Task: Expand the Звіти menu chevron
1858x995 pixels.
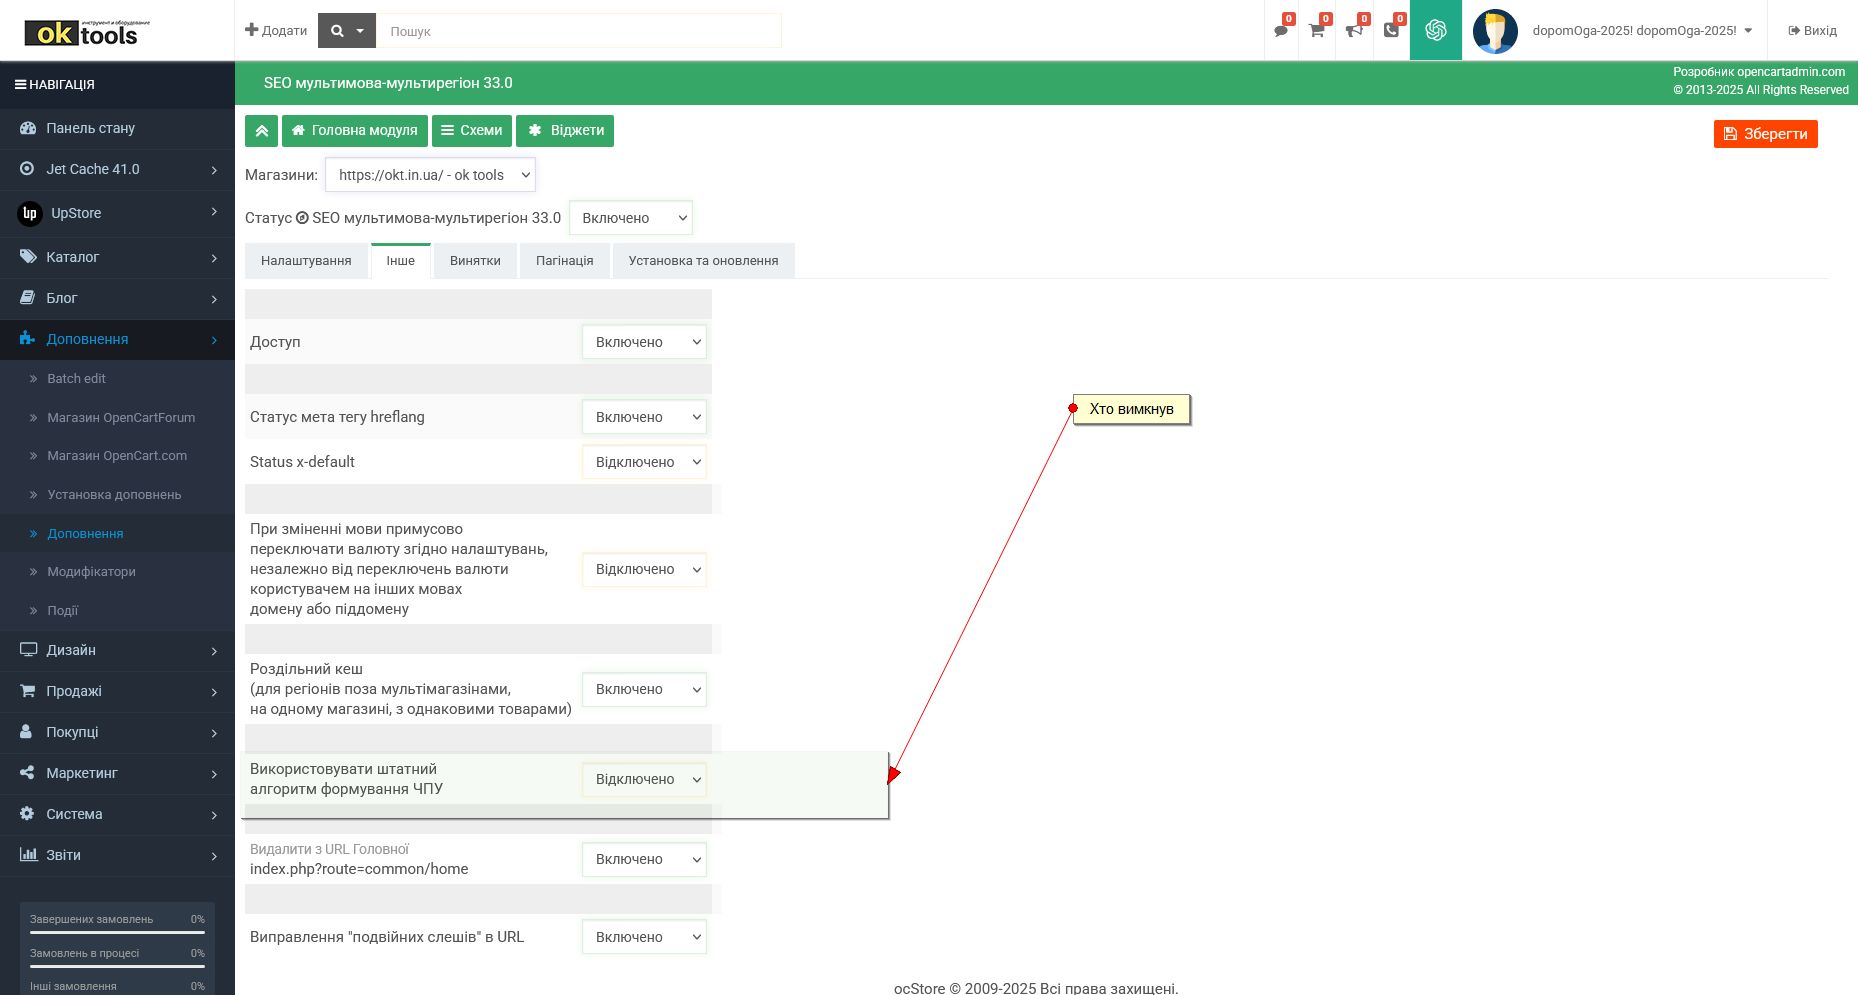Action: pyautogui.click(x=214, y=856)
